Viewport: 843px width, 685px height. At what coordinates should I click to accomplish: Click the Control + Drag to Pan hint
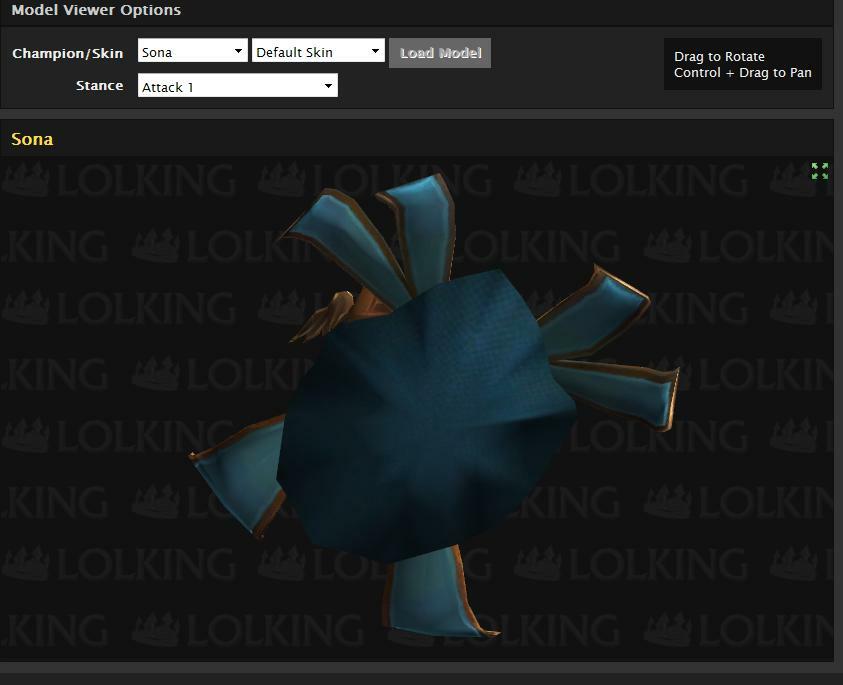click(742, 73)
